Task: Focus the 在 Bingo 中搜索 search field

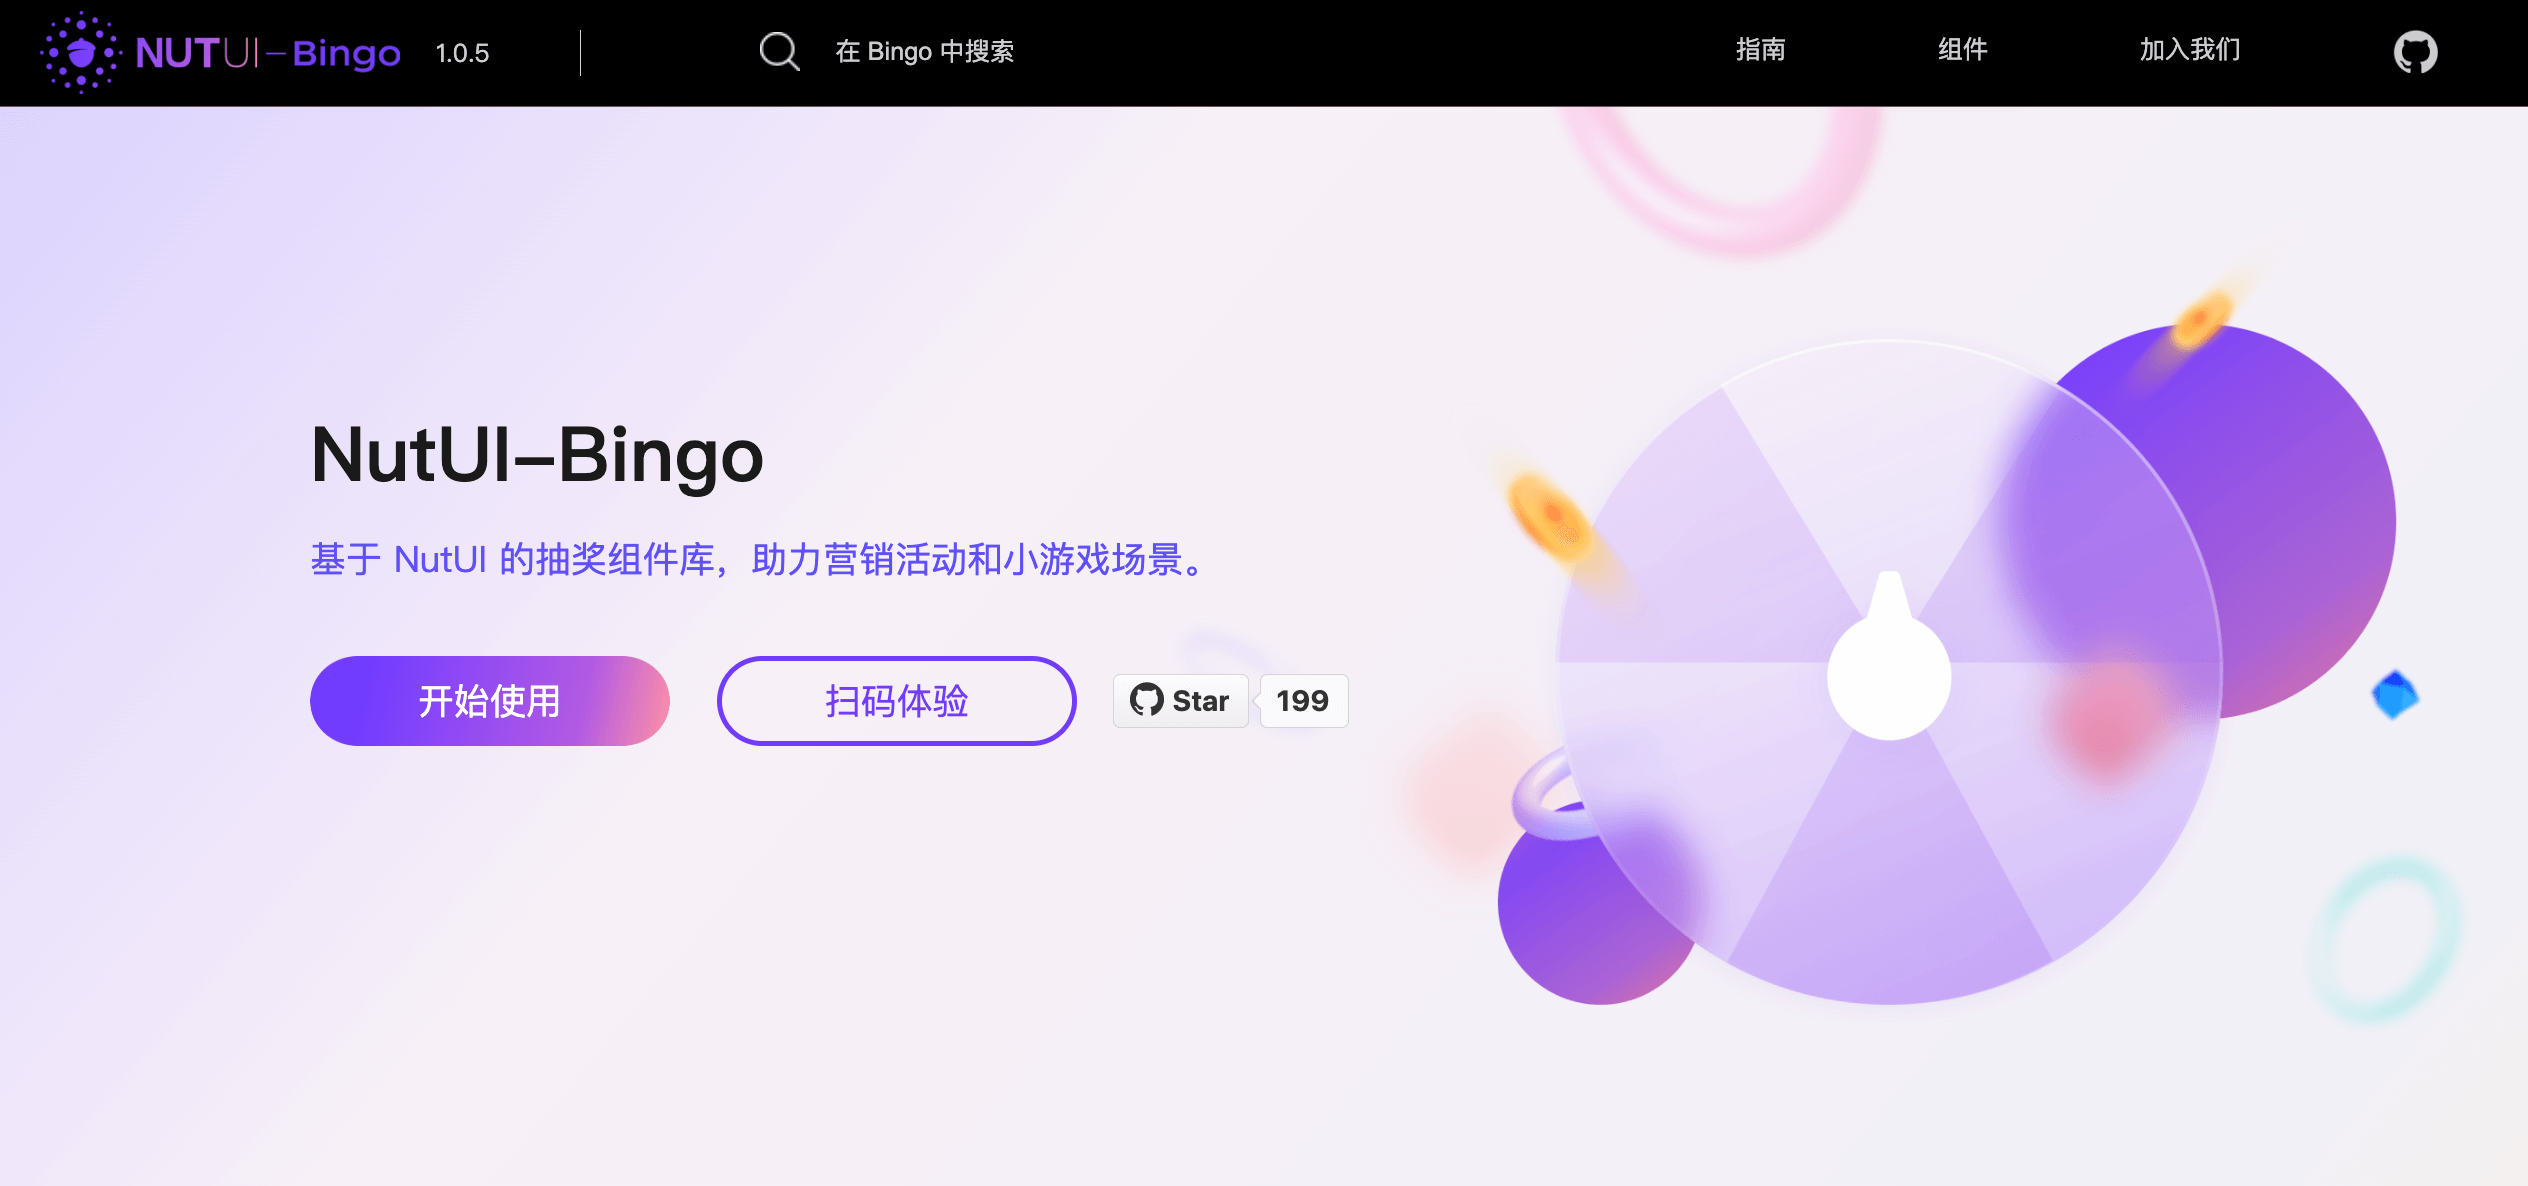Action: pyautogui.click(x=924, y=51)
